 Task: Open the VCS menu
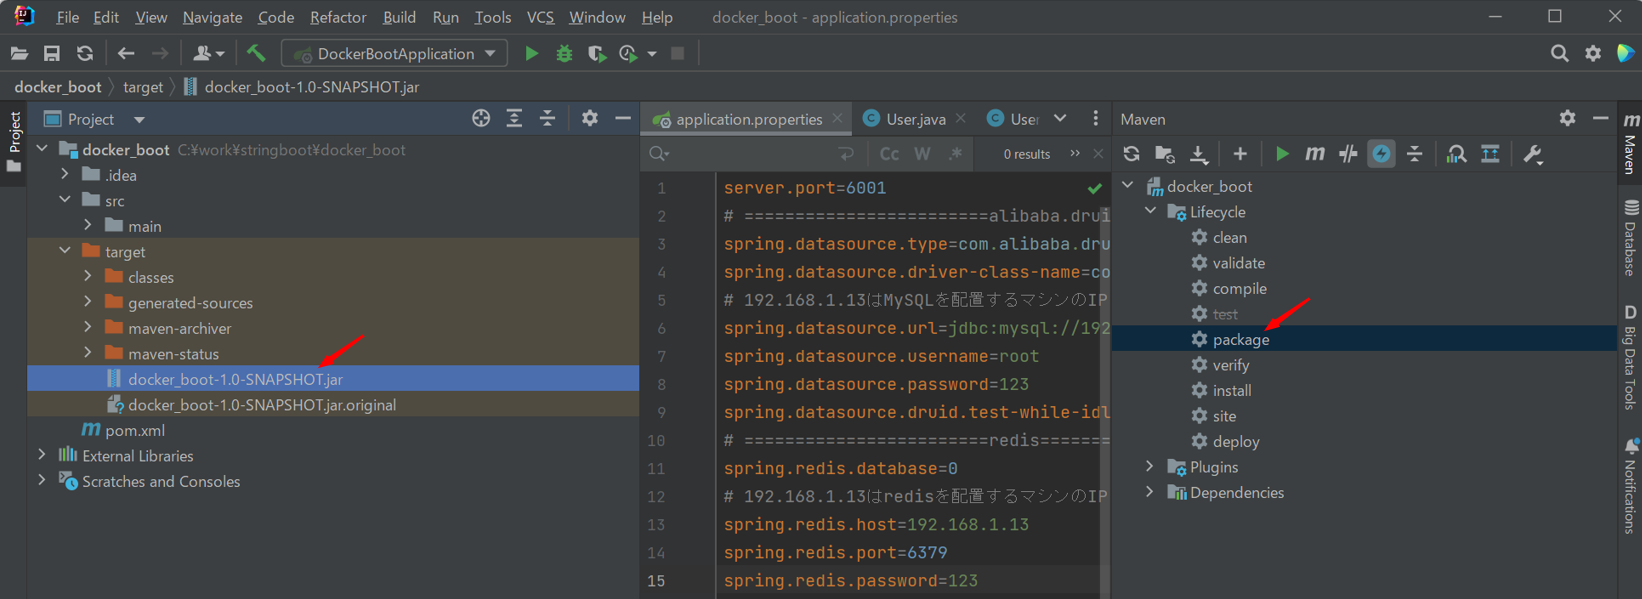(540, 17)
